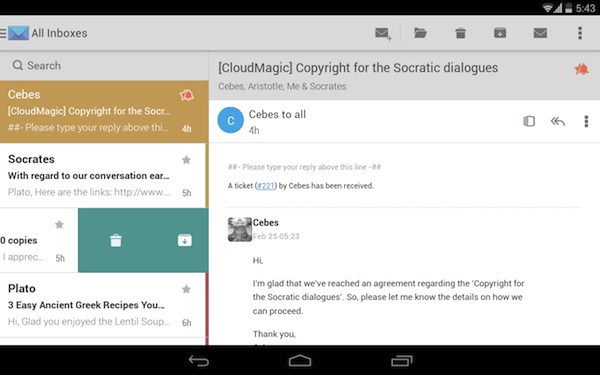Reply all to Cebes message

click(x=558, y=121)
